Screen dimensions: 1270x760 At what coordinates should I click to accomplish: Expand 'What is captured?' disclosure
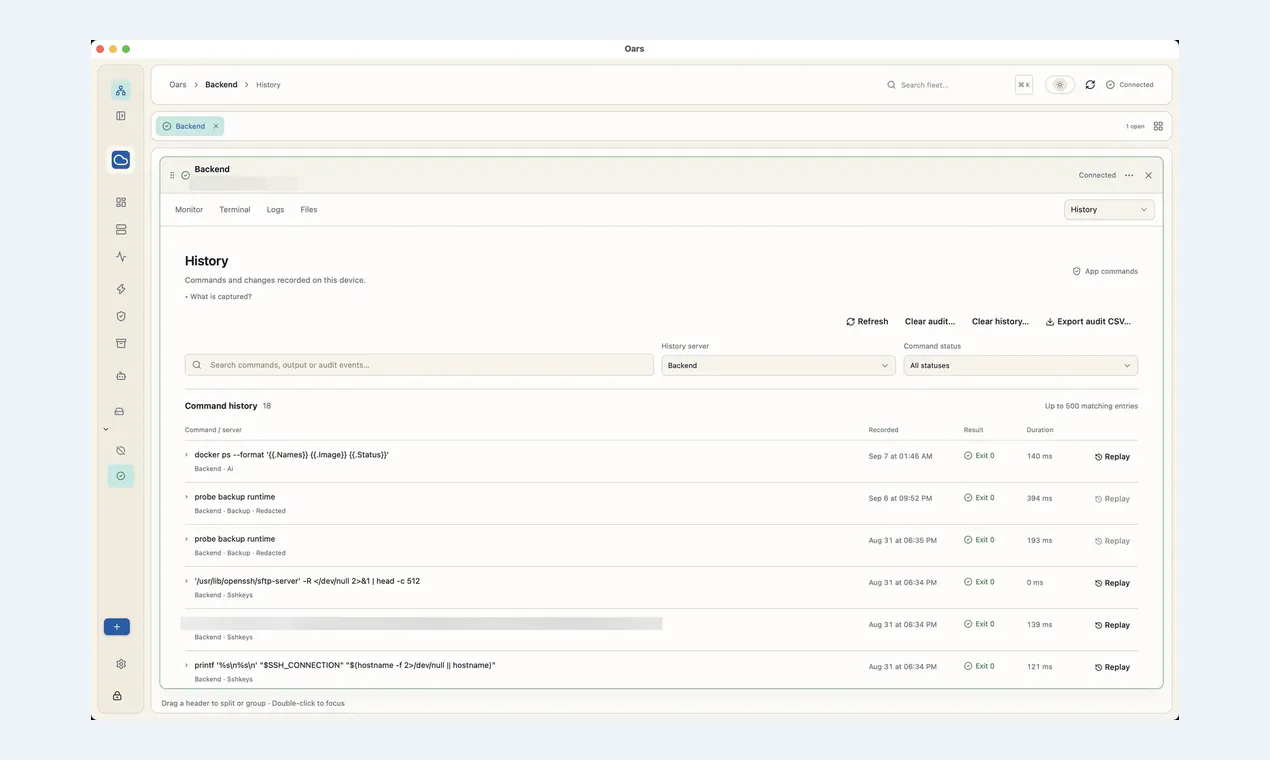click(219, 297)
